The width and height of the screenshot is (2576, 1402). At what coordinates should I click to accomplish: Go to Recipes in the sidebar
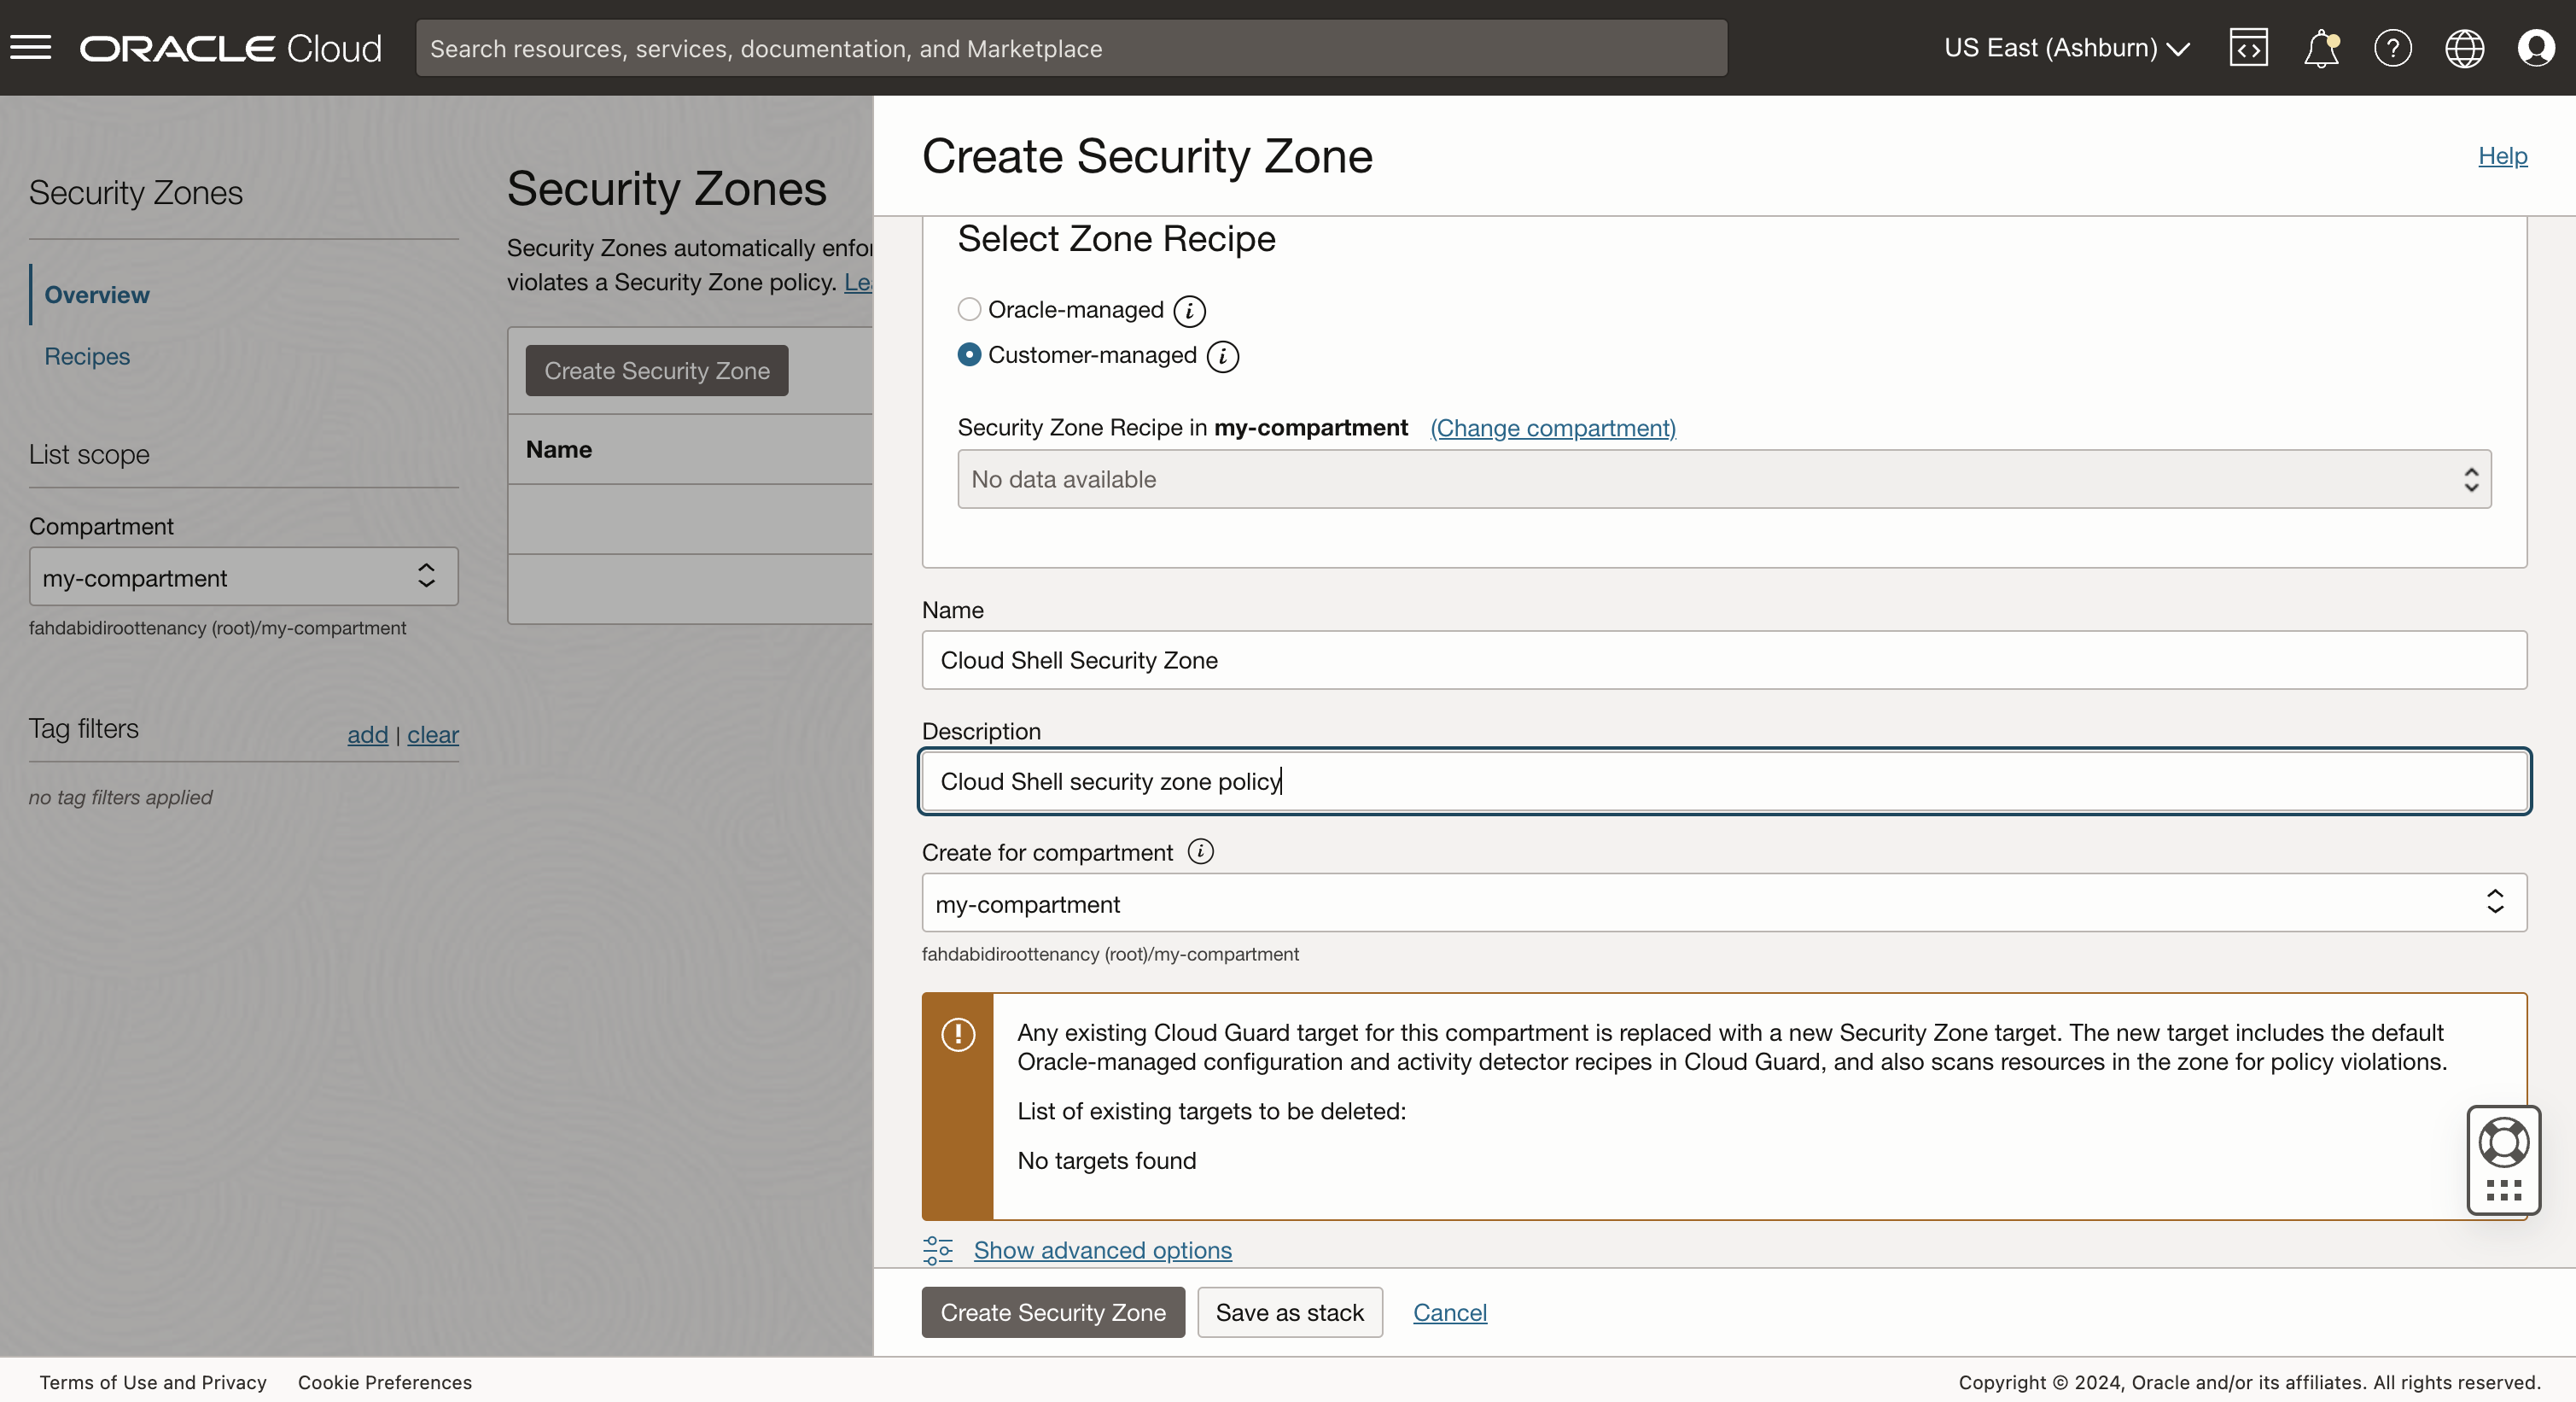[87, 356]
